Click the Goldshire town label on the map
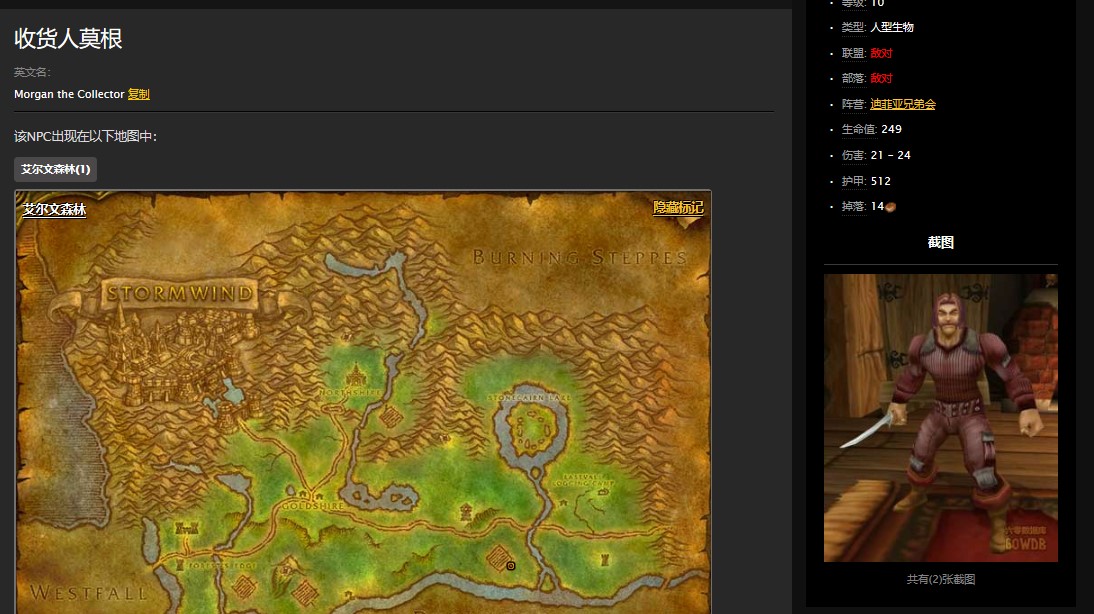Image resolution: width=1094 pixels, height=614 pixels. 313,506
